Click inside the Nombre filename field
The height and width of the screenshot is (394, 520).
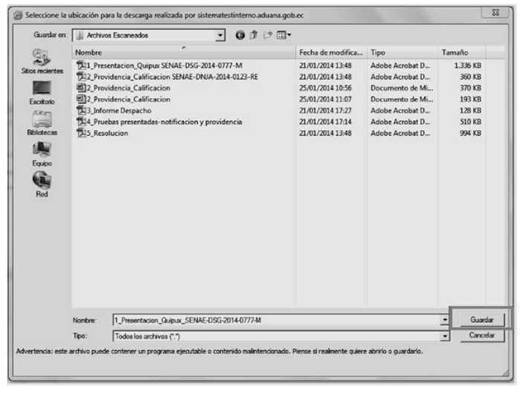[x=276, y=320]
